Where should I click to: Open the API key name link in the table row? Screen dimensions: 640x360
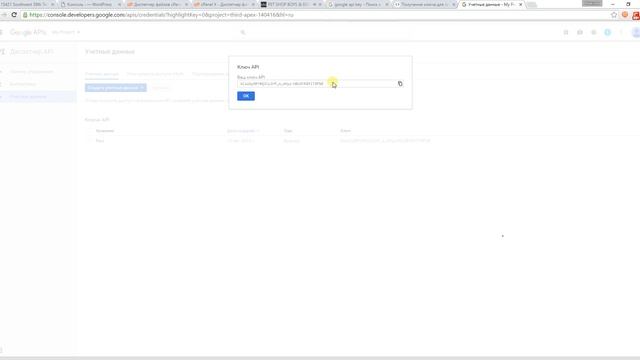[100, 141]
